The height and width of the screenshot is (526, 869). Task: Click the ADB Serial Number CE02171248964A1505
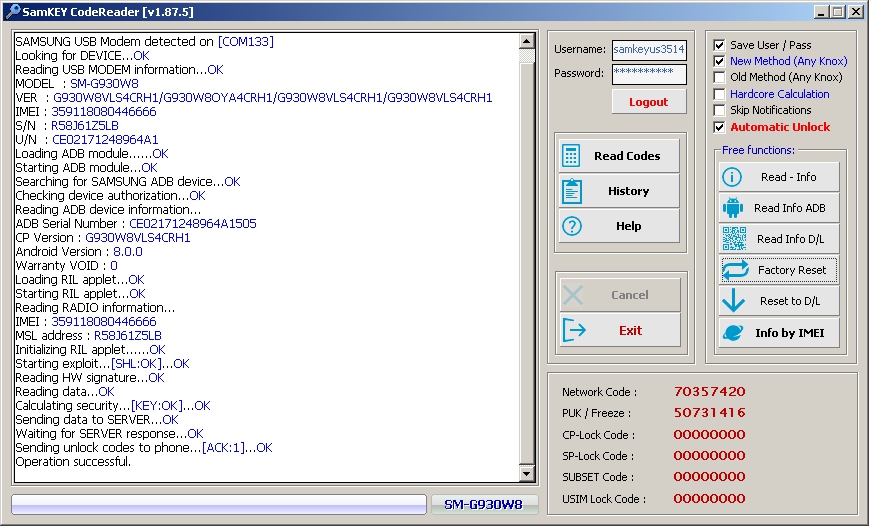pos(193,224)
